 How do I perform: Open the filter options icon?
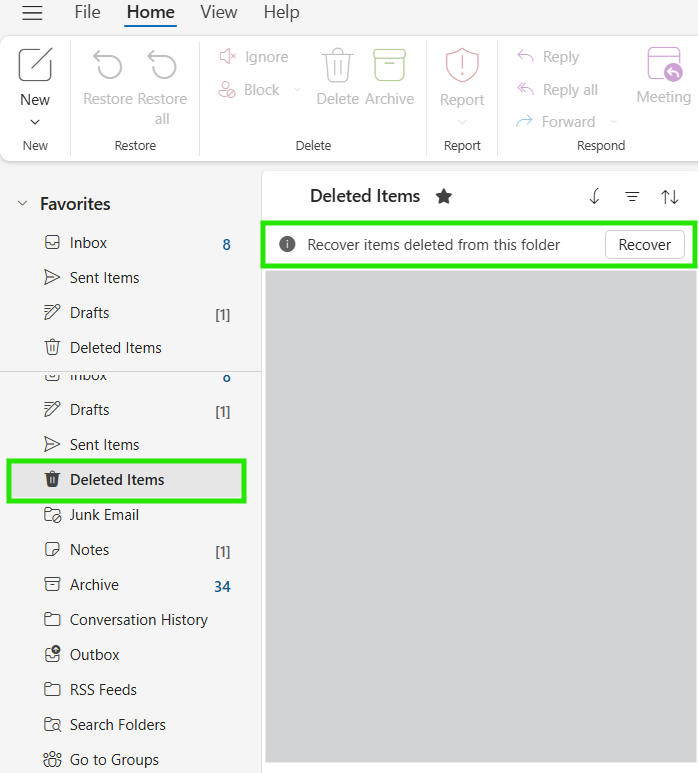(x=632, y=197)
